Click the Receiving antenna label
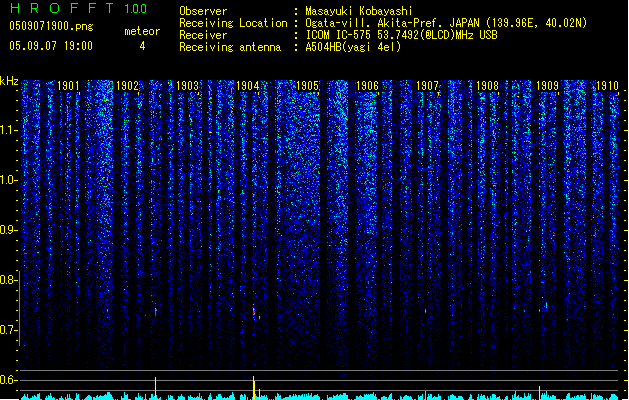629x400 pixels. [x=230, y=47]
